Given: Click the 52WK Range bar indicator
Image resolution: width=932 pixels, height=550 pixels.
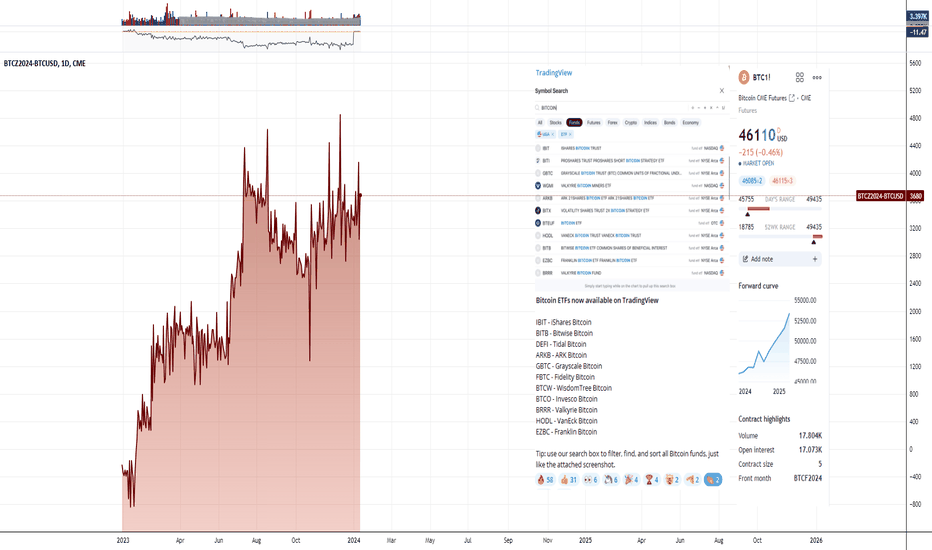Looking at the screenshot, I should click(780, 237).
